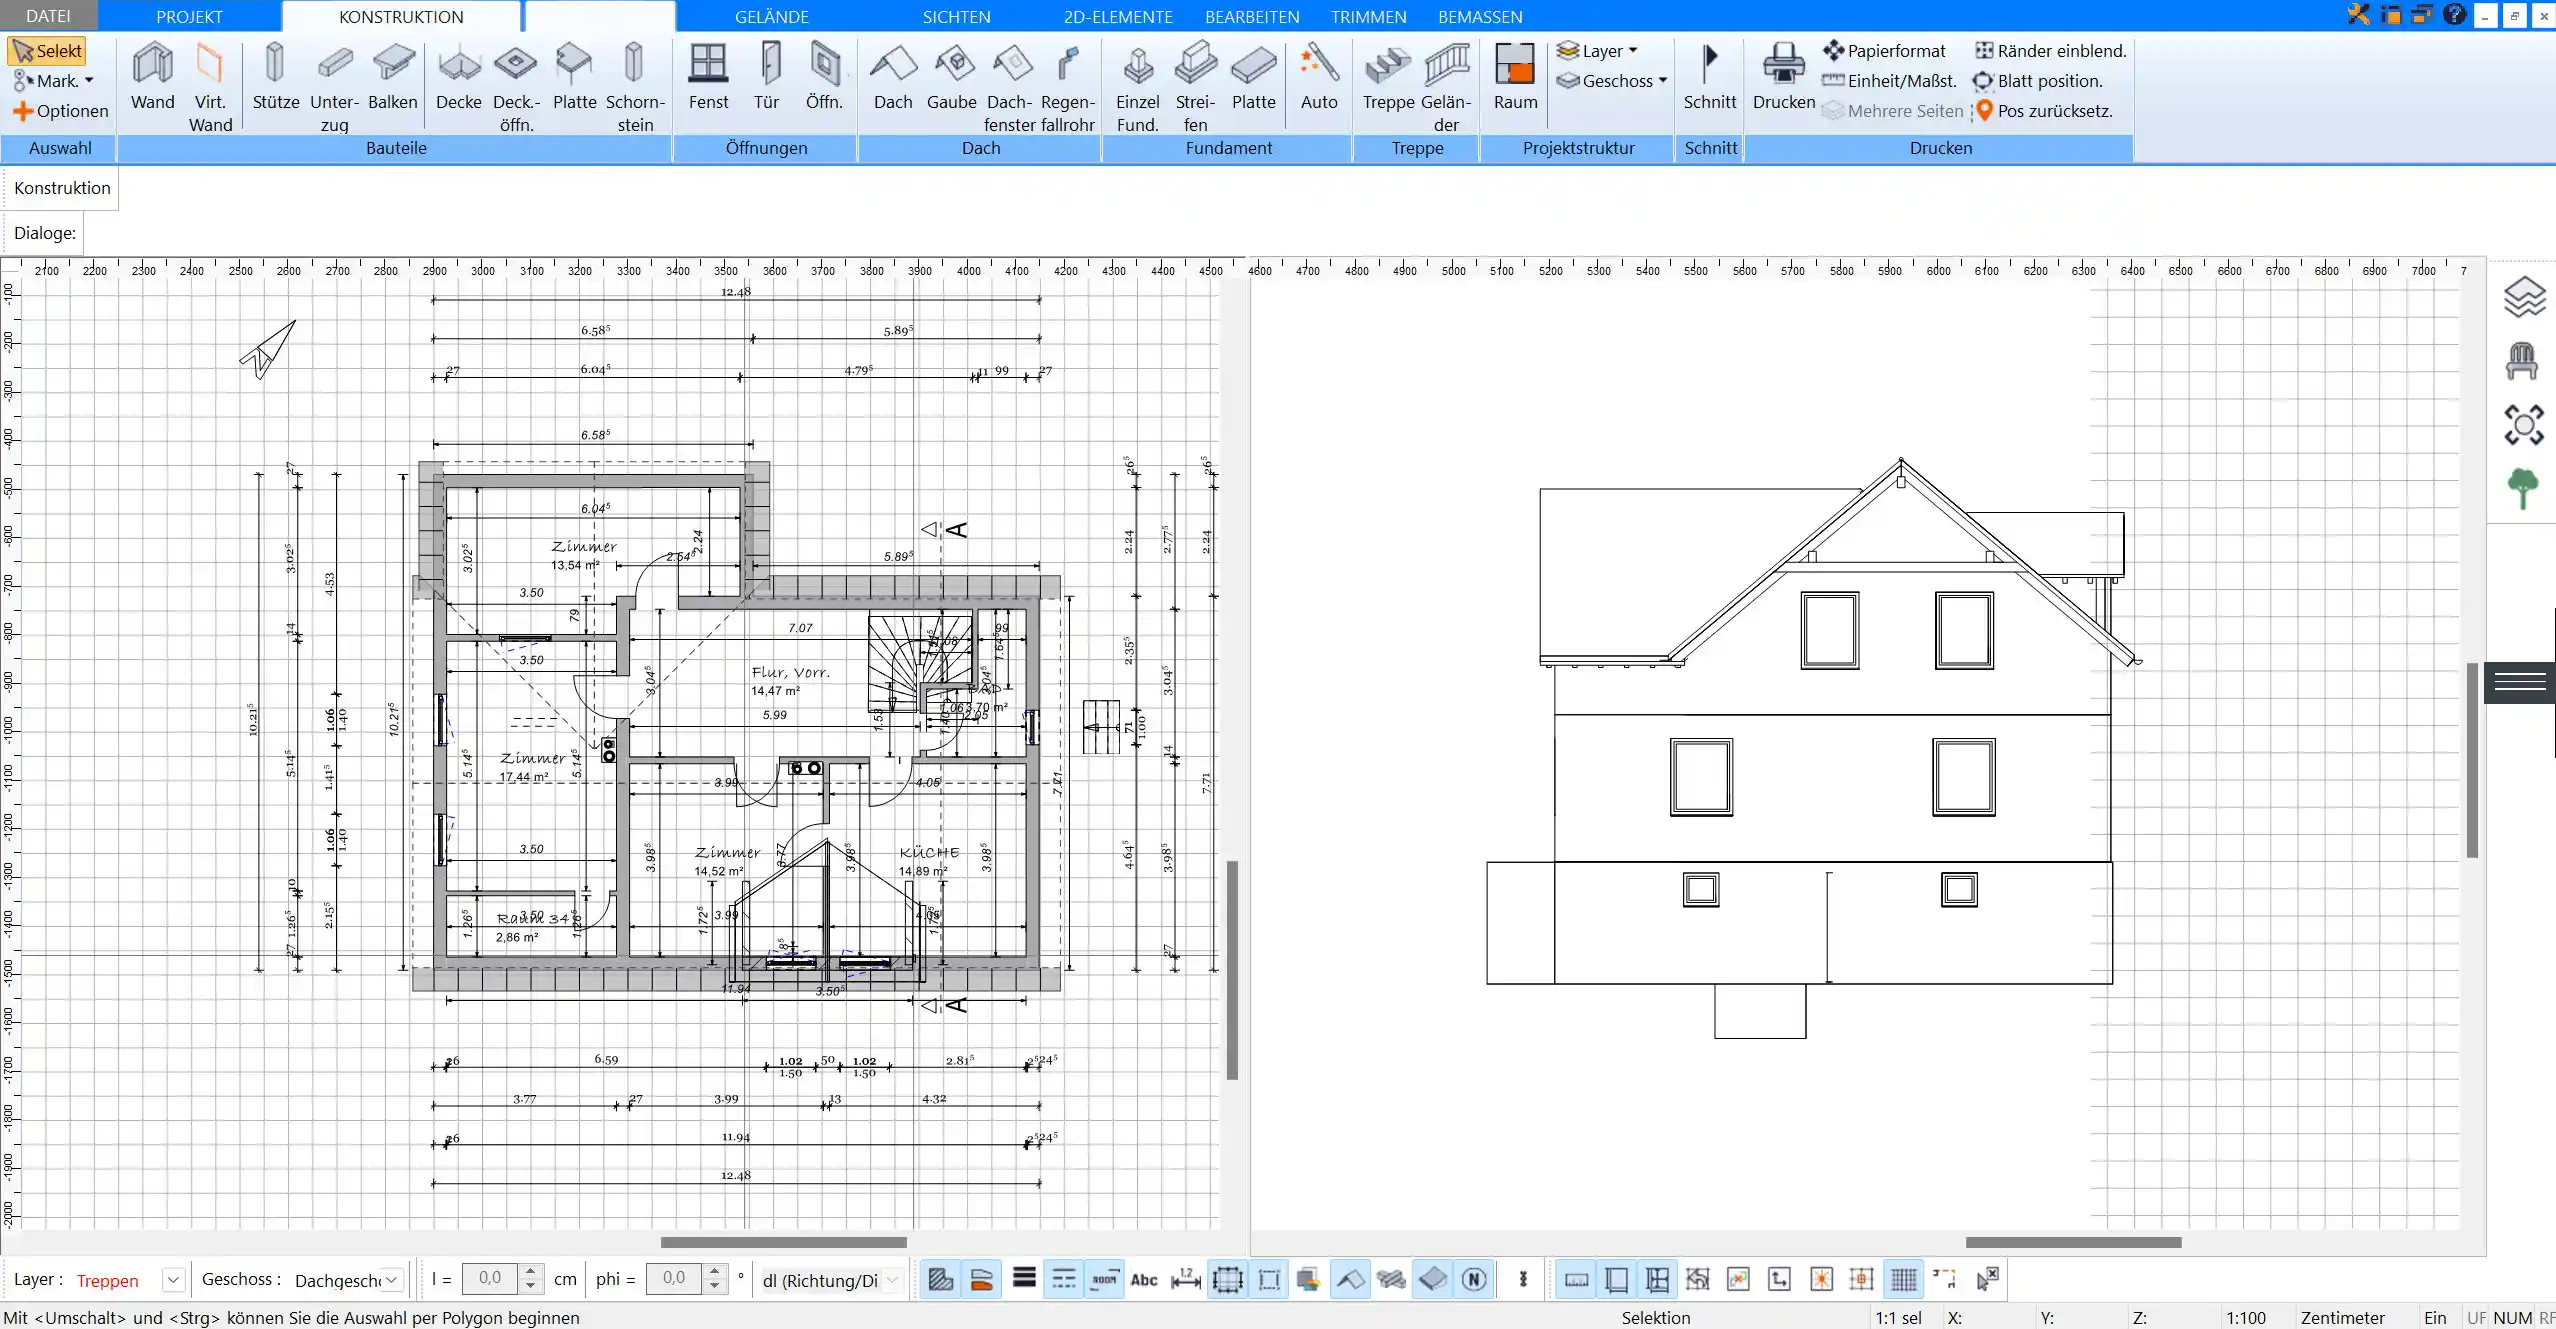Select the Geländer railing tool
This screenshot has height=1329, width=2556.
pyautogui.click(x=1446, y=87)
